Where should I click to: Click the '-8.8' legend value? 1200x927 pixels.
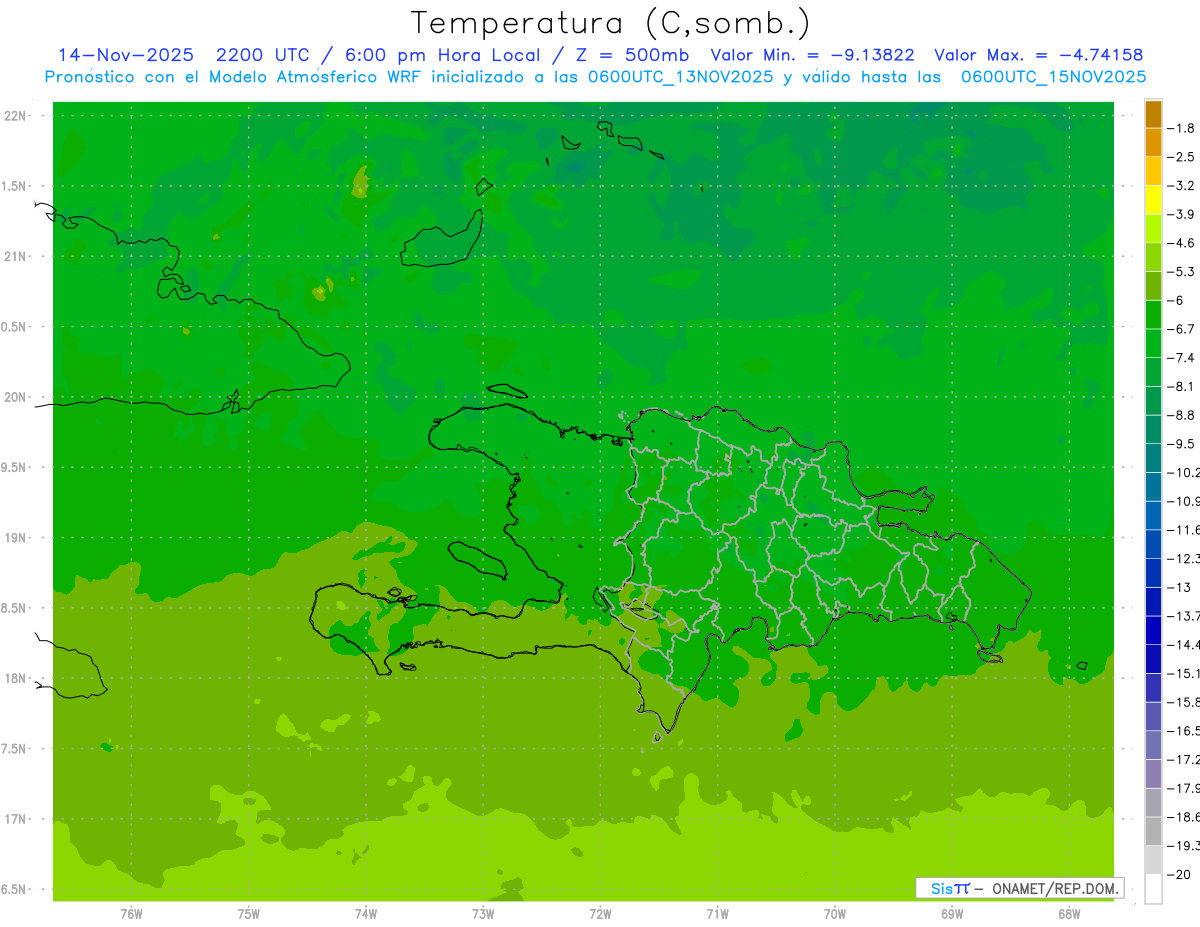tap(1182, 415)
